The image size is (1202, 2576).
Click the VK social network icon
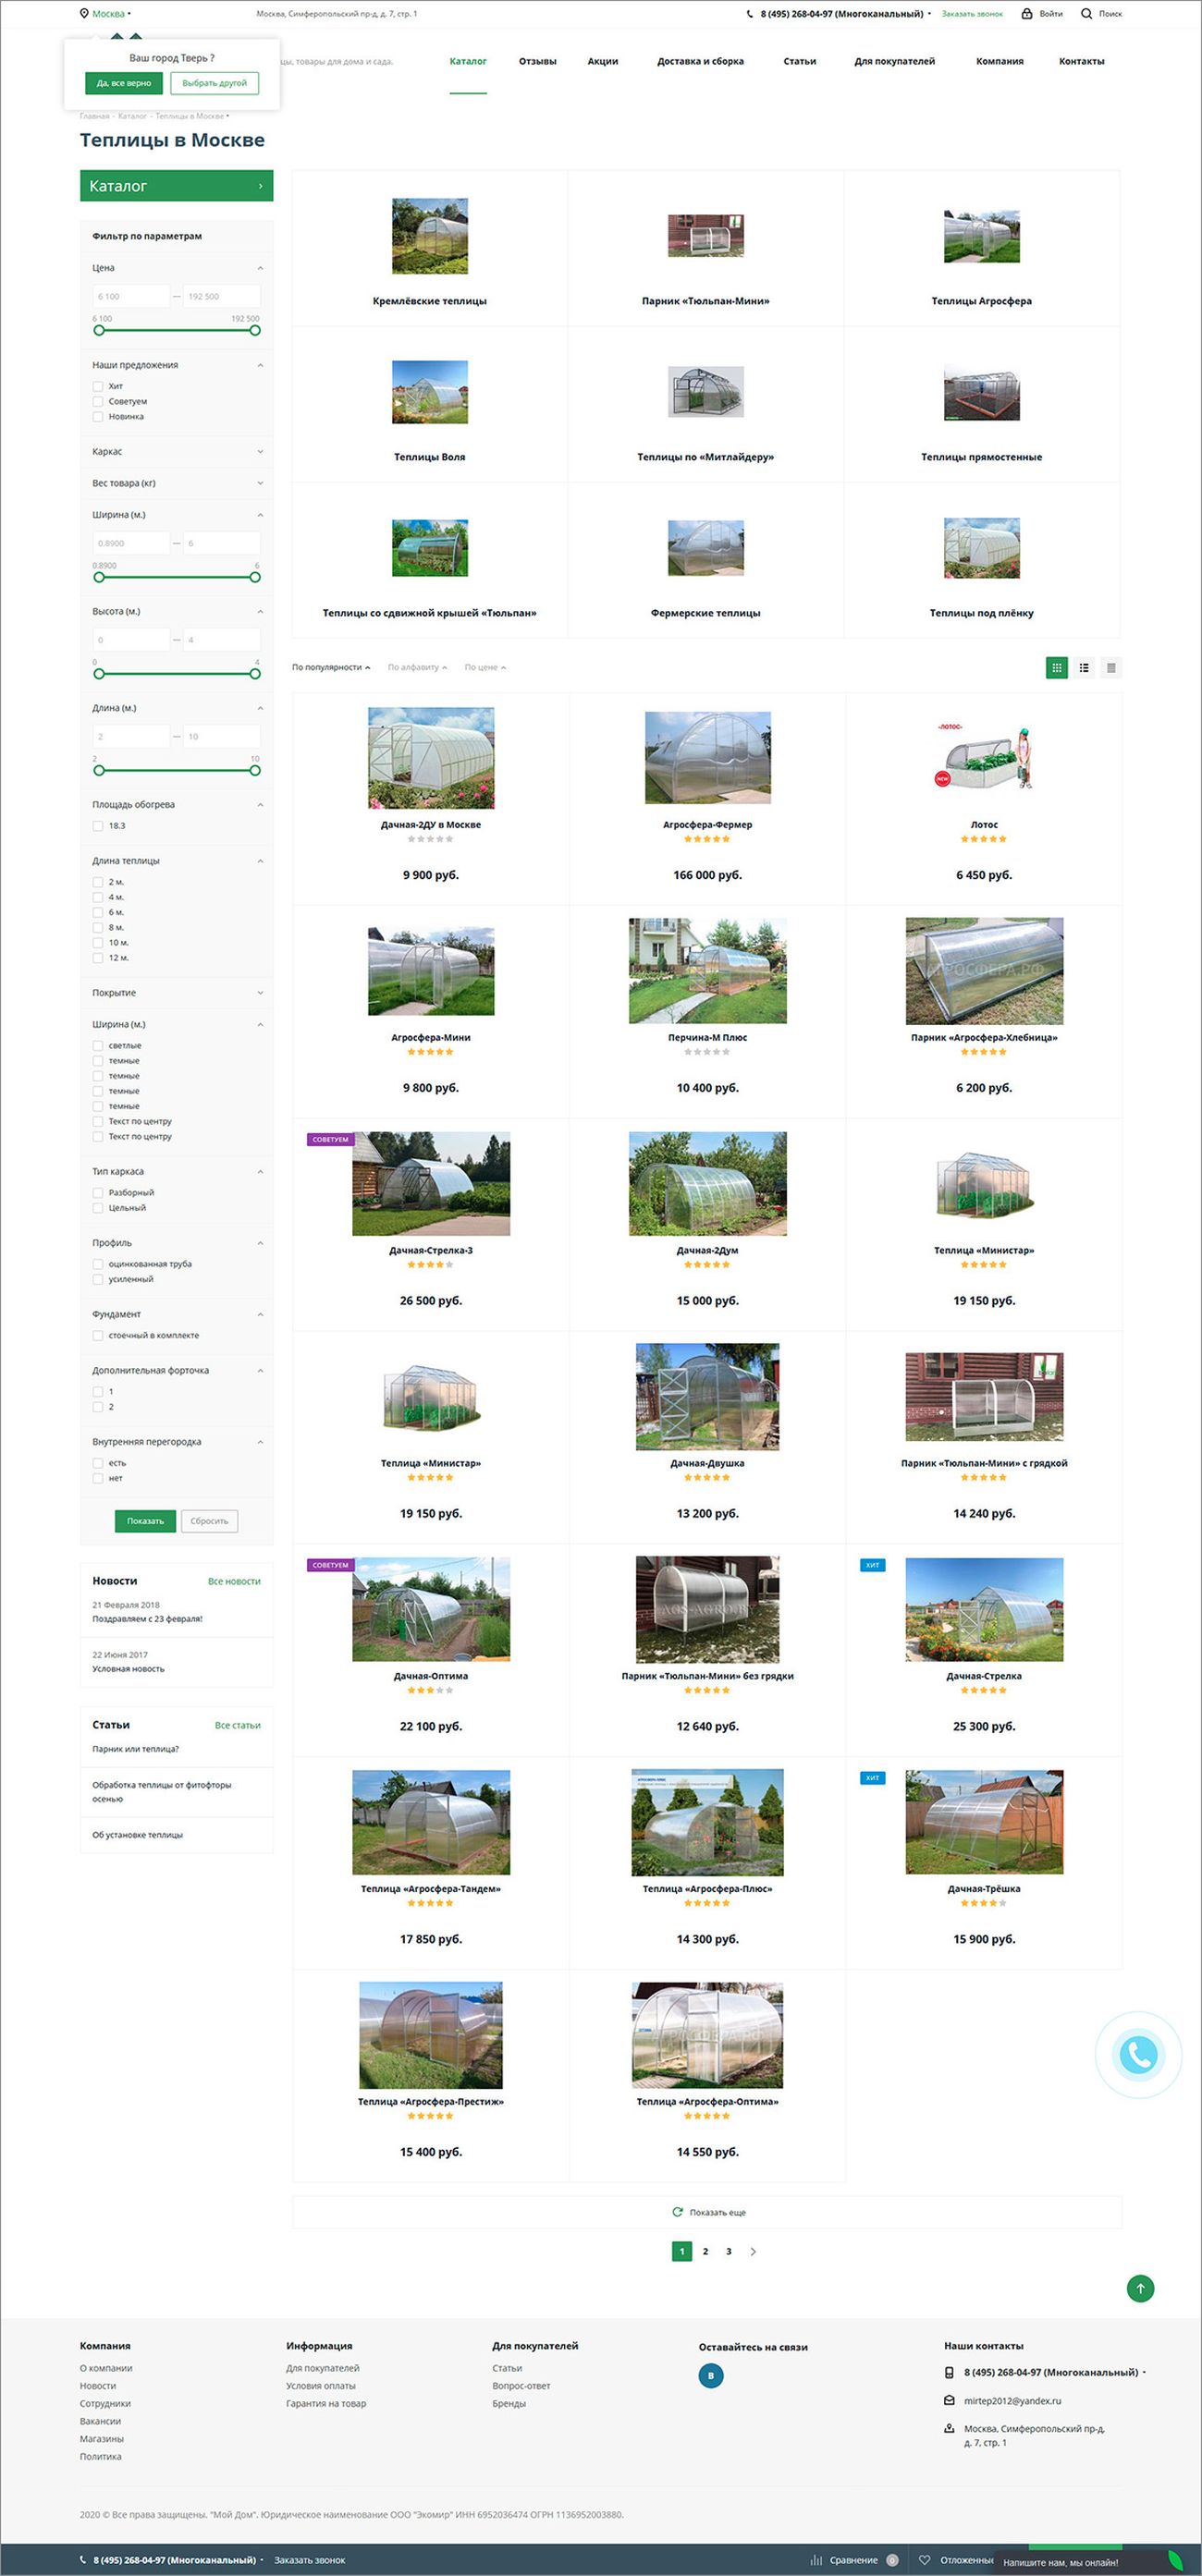pos(710,2375)
